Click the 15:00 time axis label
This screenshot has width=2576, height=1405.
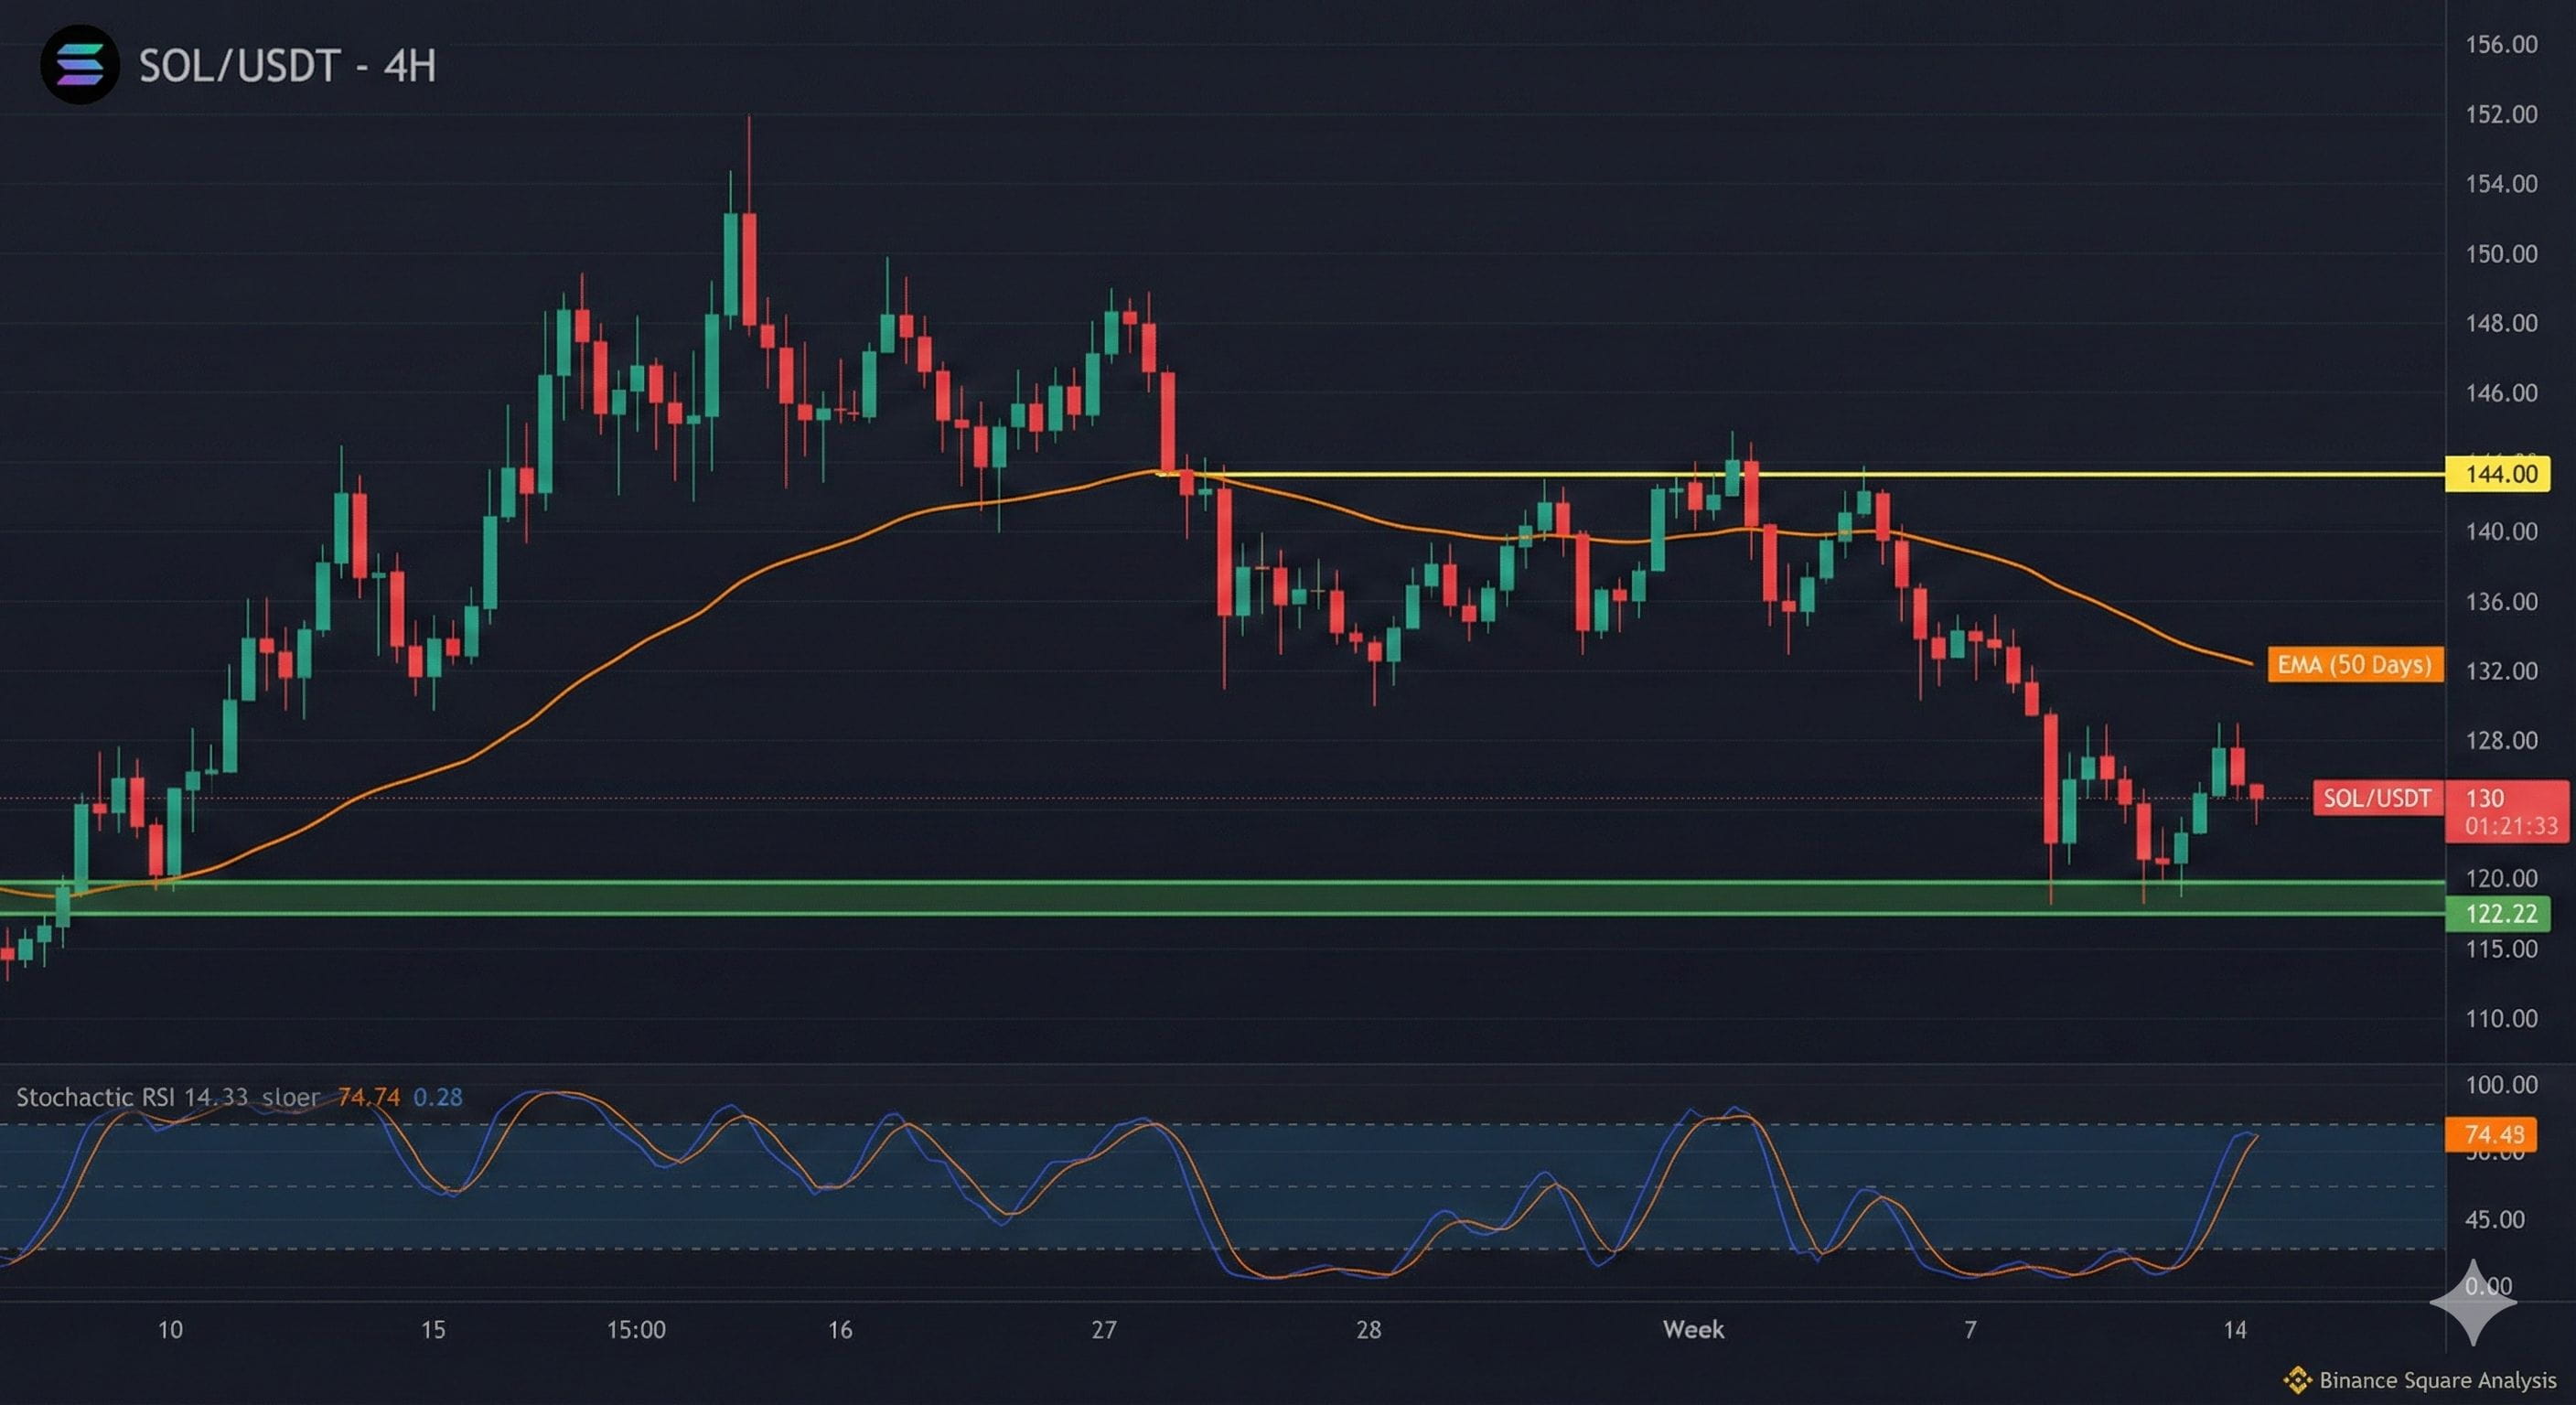click(x=636, y=1329)
